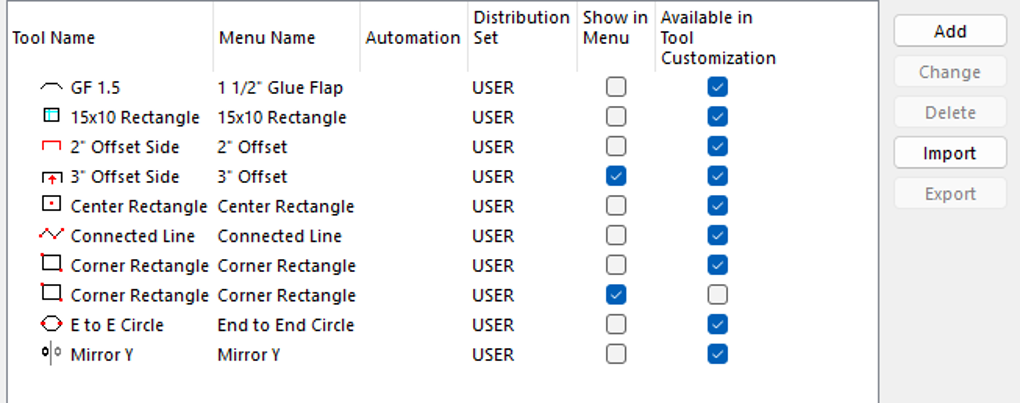Select the 2" Offset Side tool icon
Image resolution: width=1020 pixels, height=403 pixels.
51,147
